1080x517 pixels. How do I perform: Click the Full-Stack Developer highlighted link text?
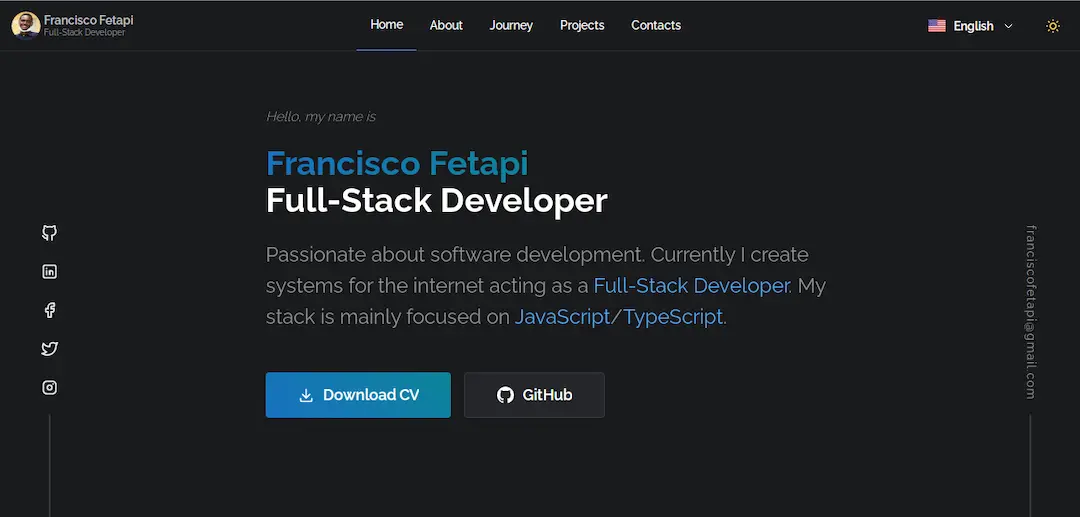692,286
